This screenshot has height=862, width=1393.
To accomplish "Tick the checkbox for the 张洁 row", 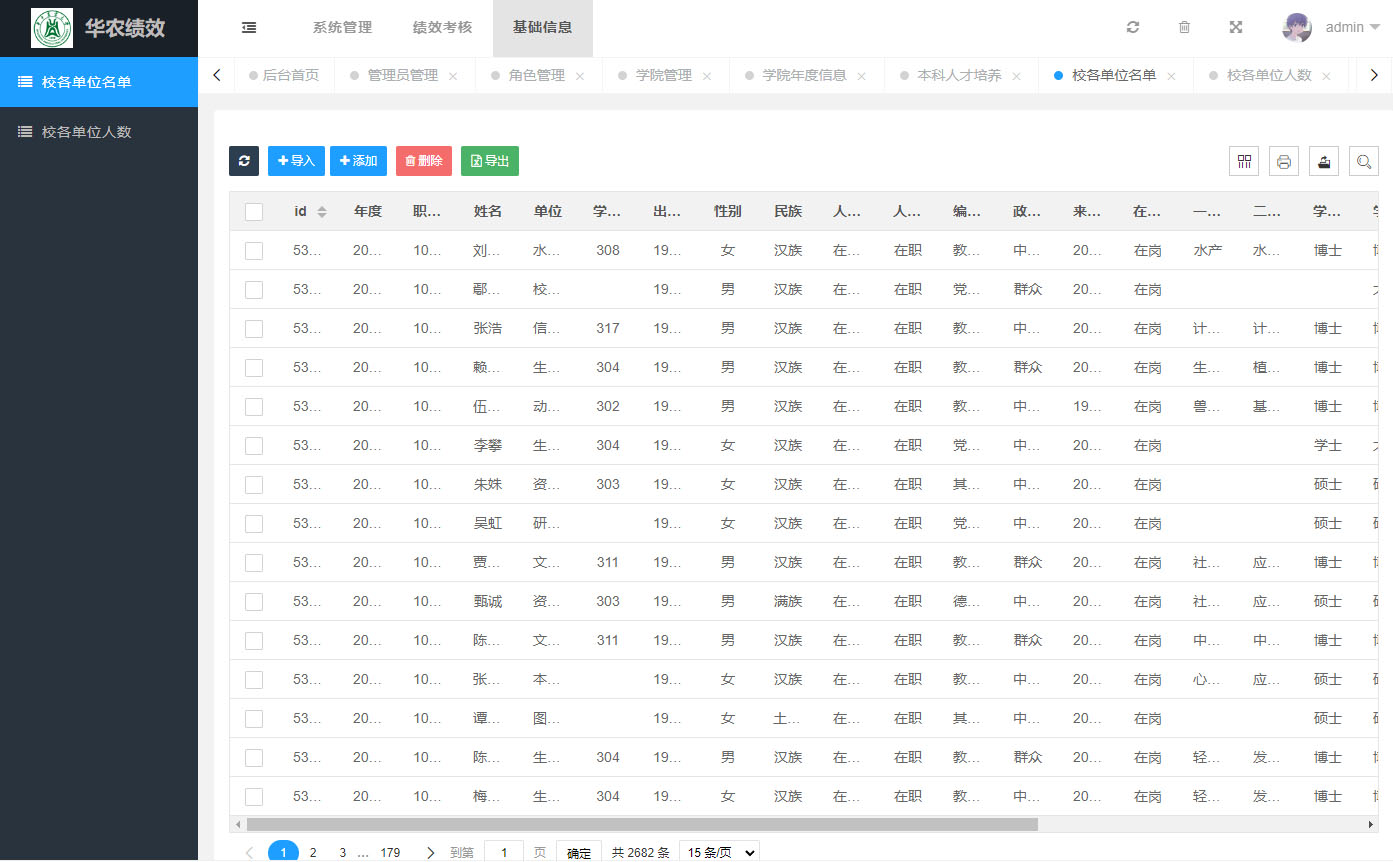I will pos(254,329).
